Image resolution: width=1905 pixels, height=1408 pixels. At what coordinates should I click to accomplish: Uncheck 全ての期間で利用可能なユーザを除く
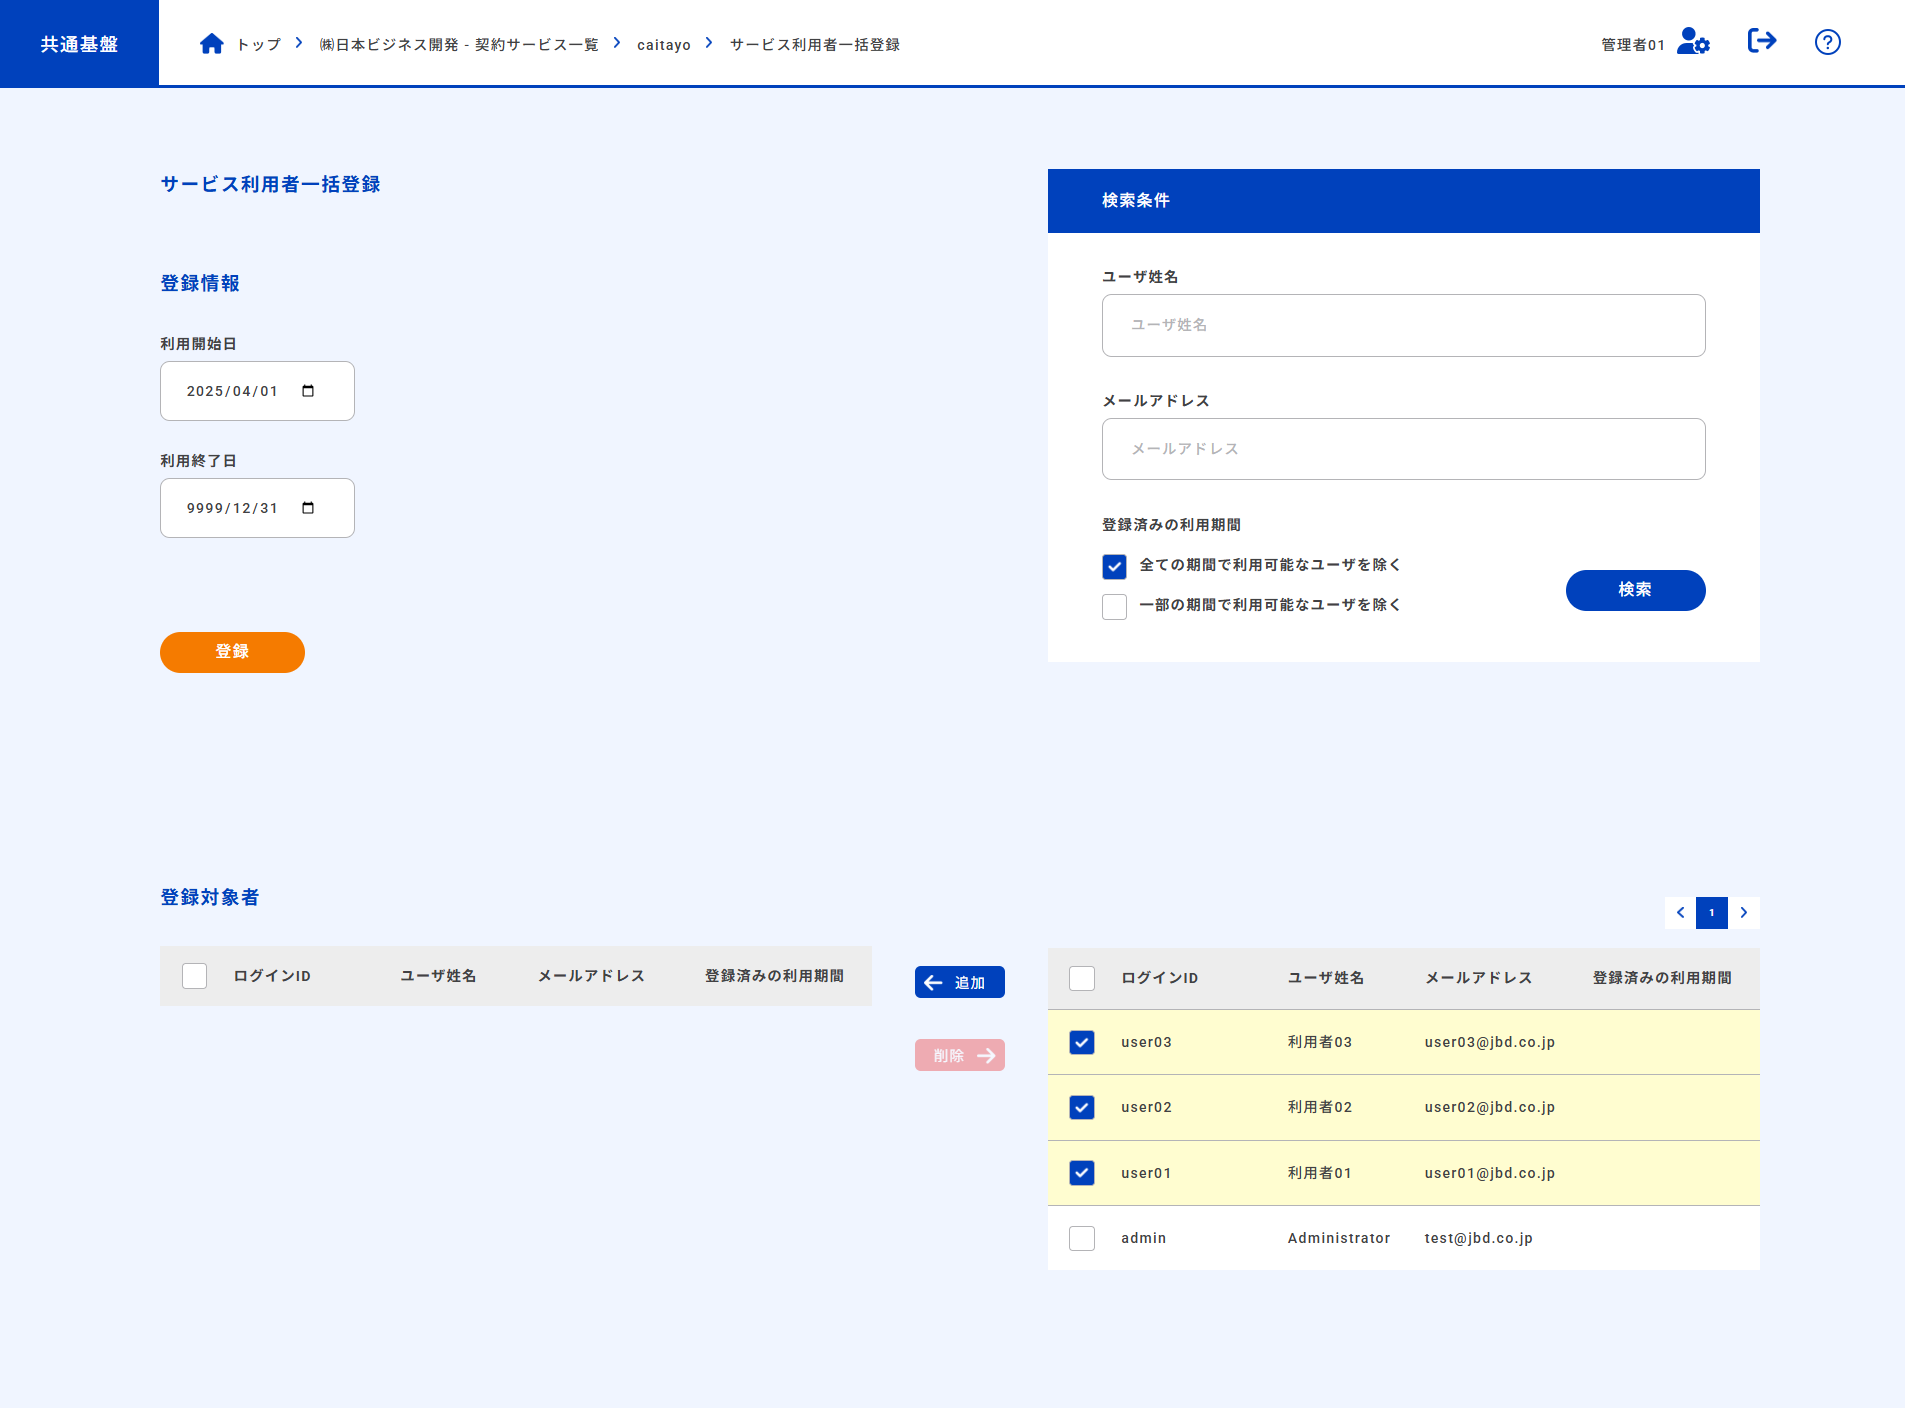click(x=1114, y=566)
